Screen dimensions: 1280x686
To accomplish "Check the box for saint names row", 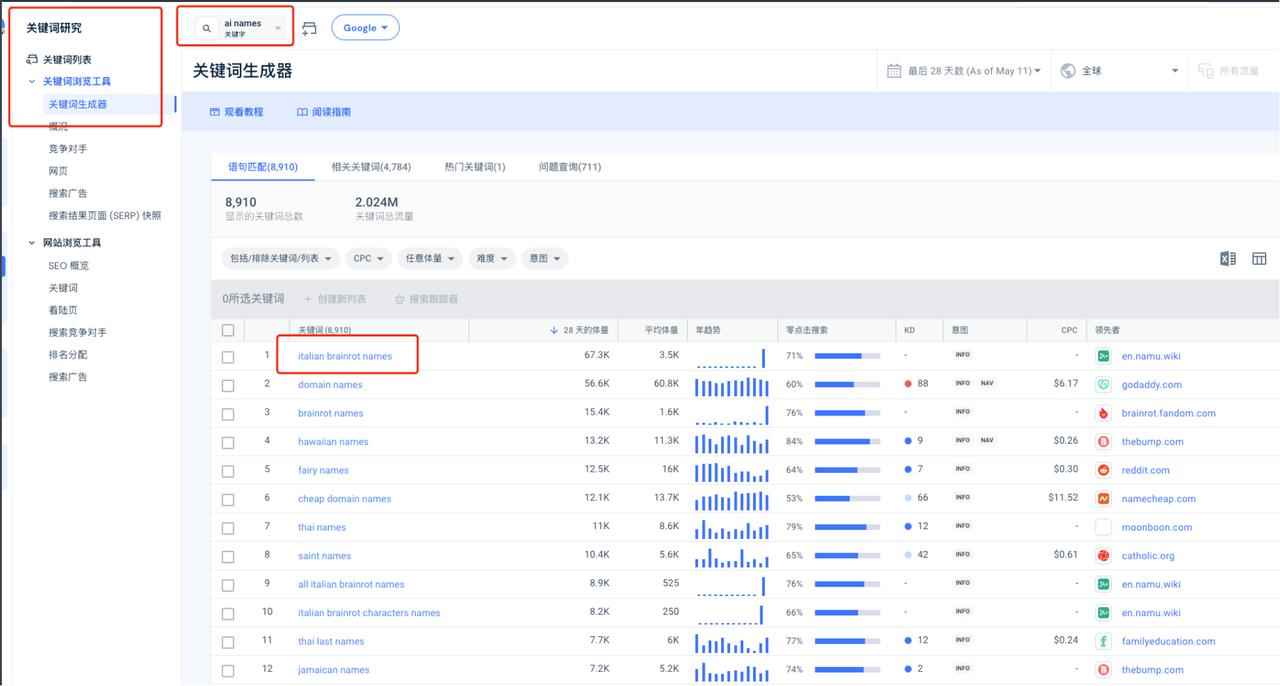I will click(x=228, y=556).
